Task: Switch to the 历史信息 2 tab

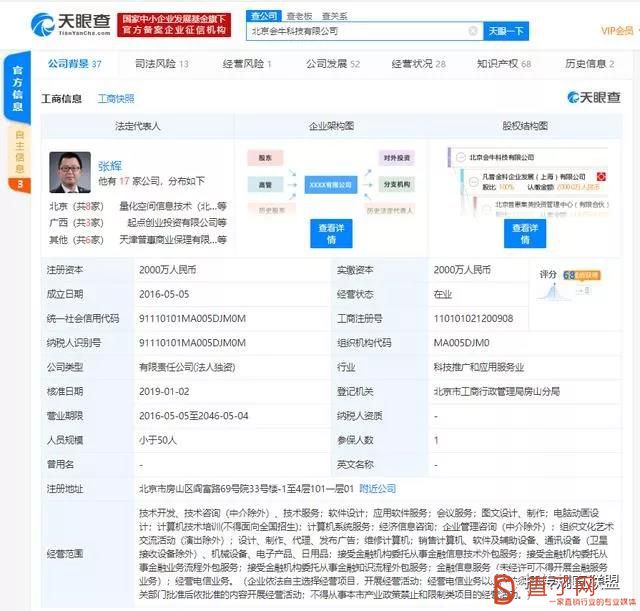Action: (x=589, y=64)
